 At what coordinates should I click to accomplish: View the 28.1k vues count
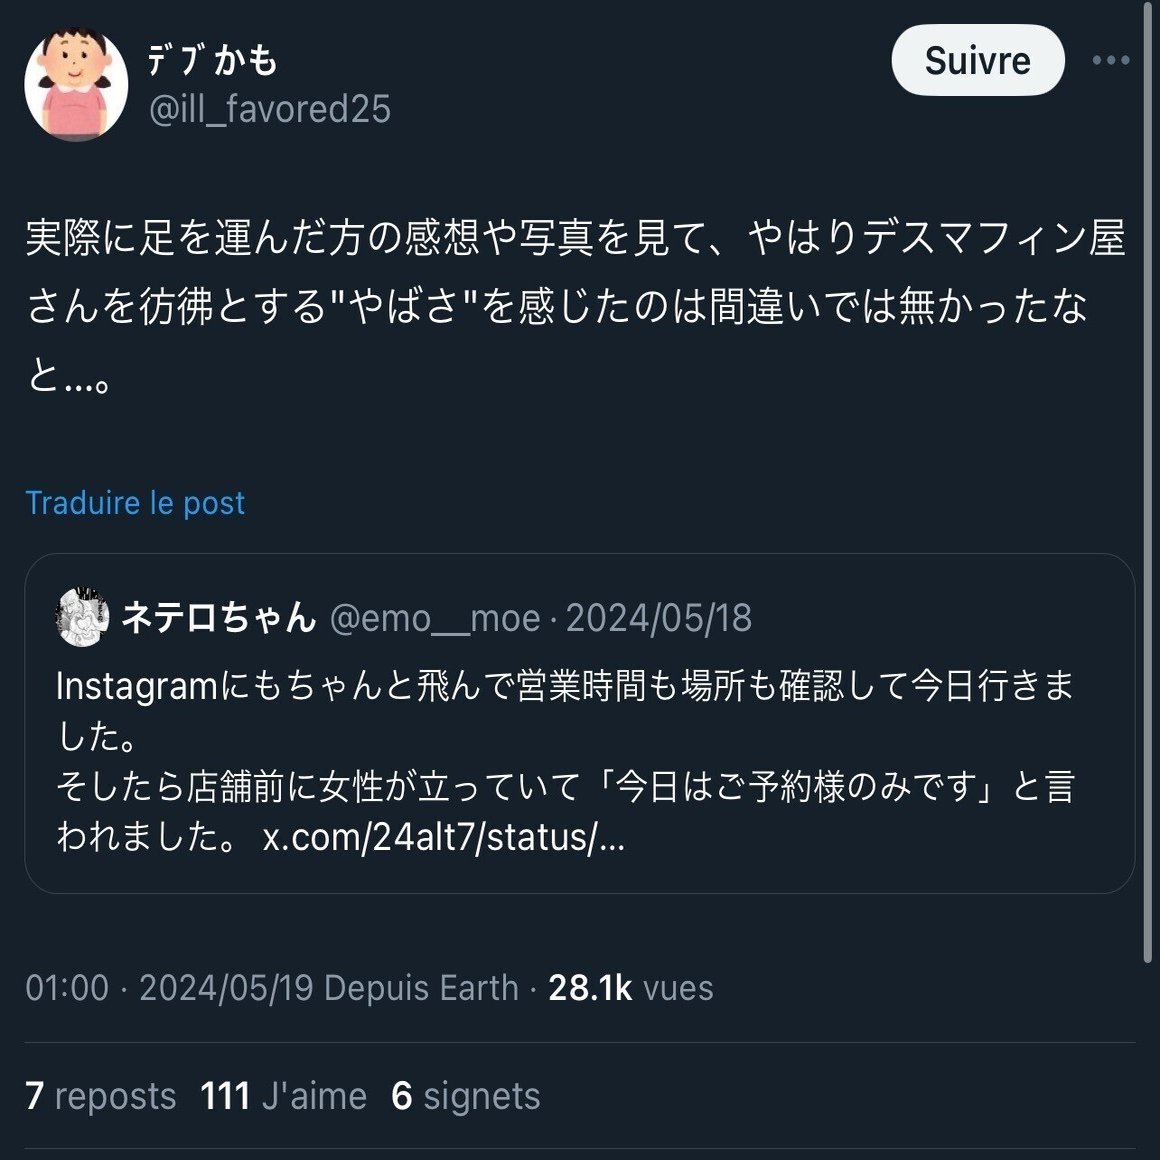tap(630, 988)
